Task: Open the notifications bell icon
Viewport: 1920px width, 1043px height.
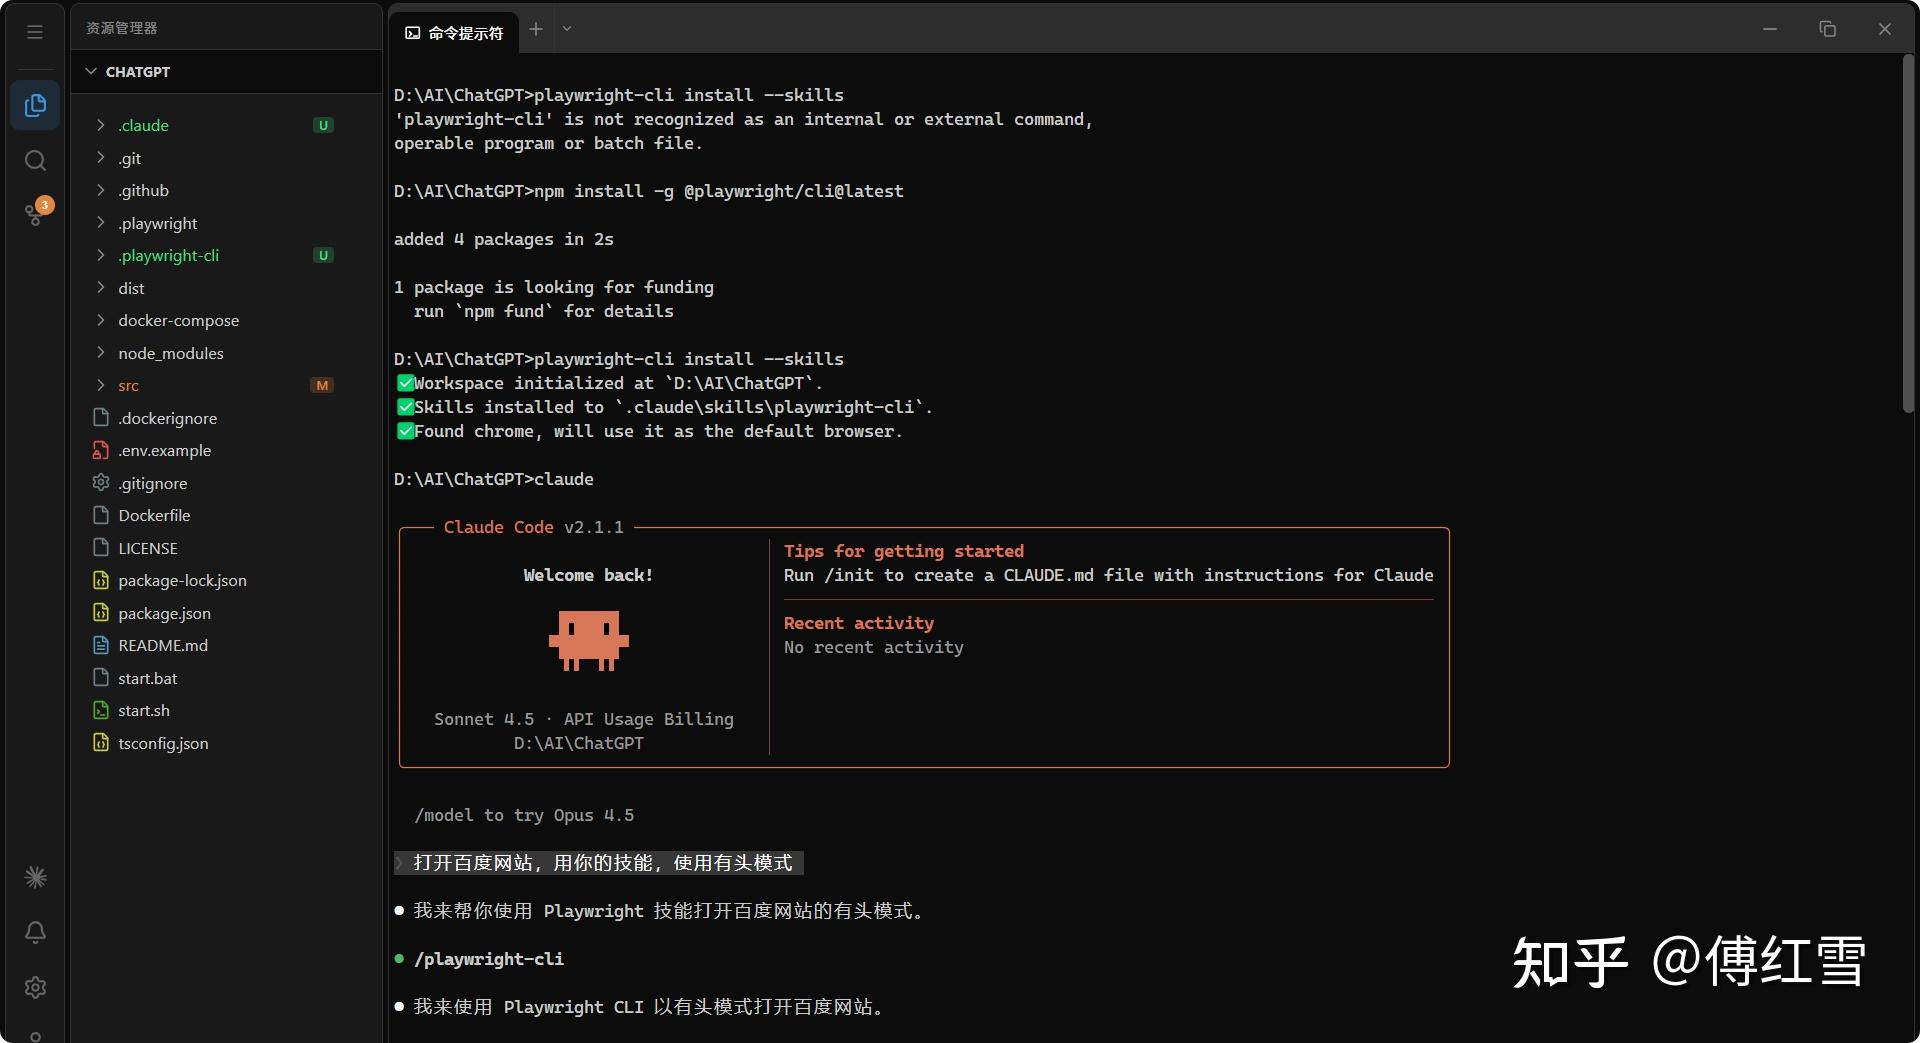Action: 35,932
